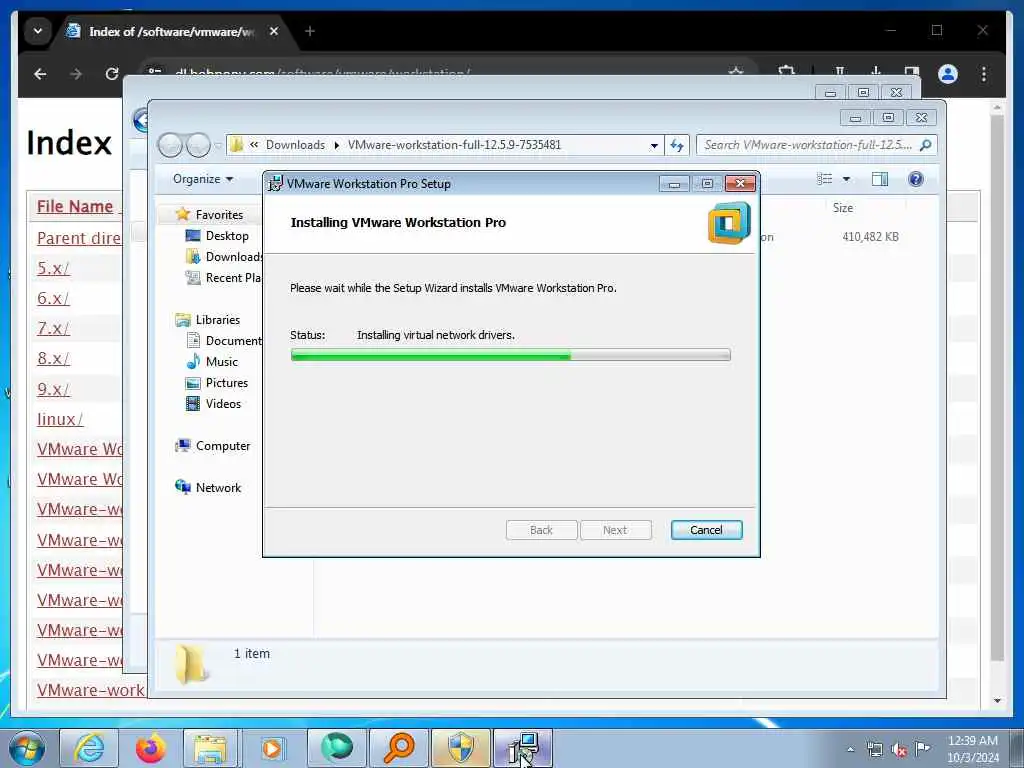Click the File Name column link

tap(75, 206)
